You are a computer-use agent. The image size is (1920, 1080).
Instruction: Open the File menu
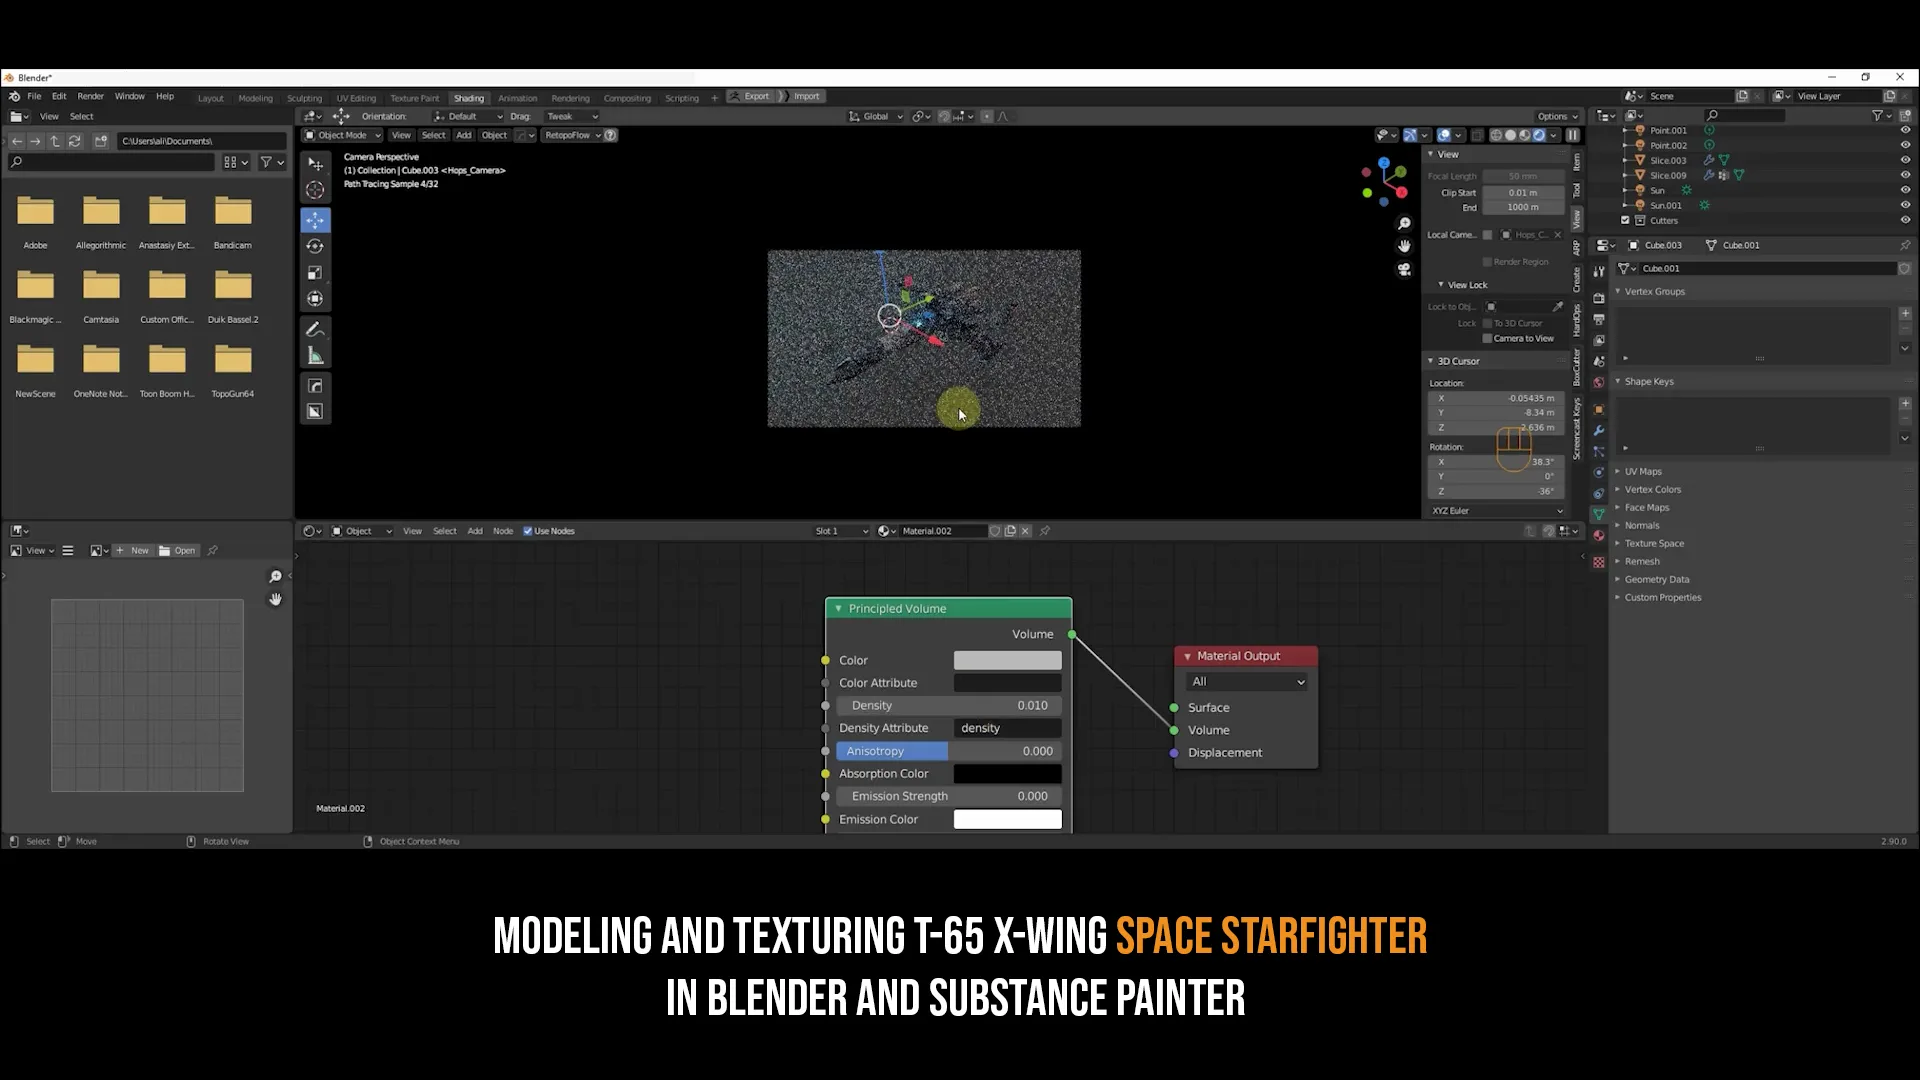(34, 97)
